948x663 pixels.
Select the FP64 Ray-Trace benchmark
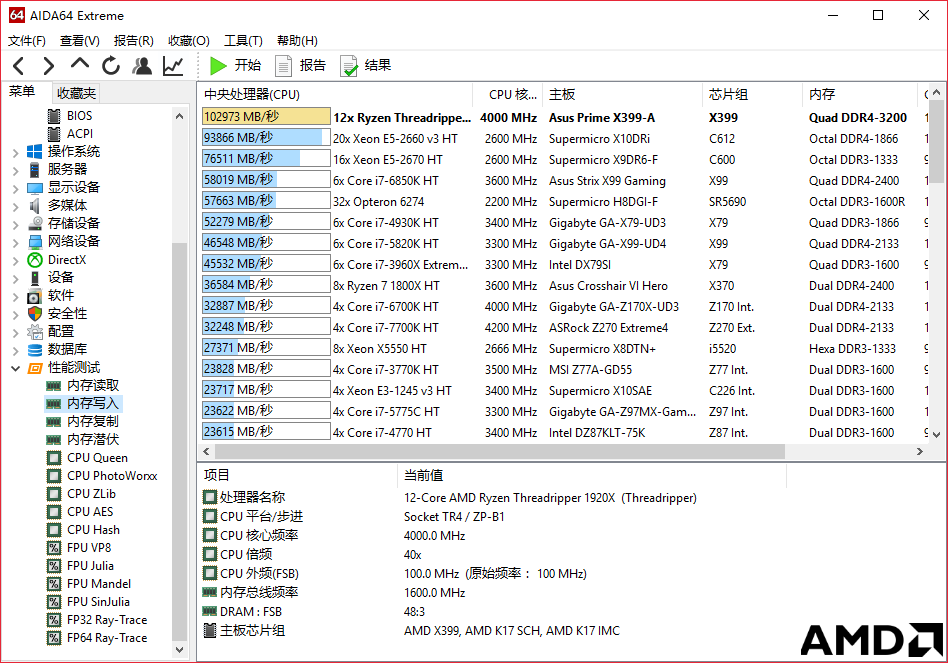107,638
